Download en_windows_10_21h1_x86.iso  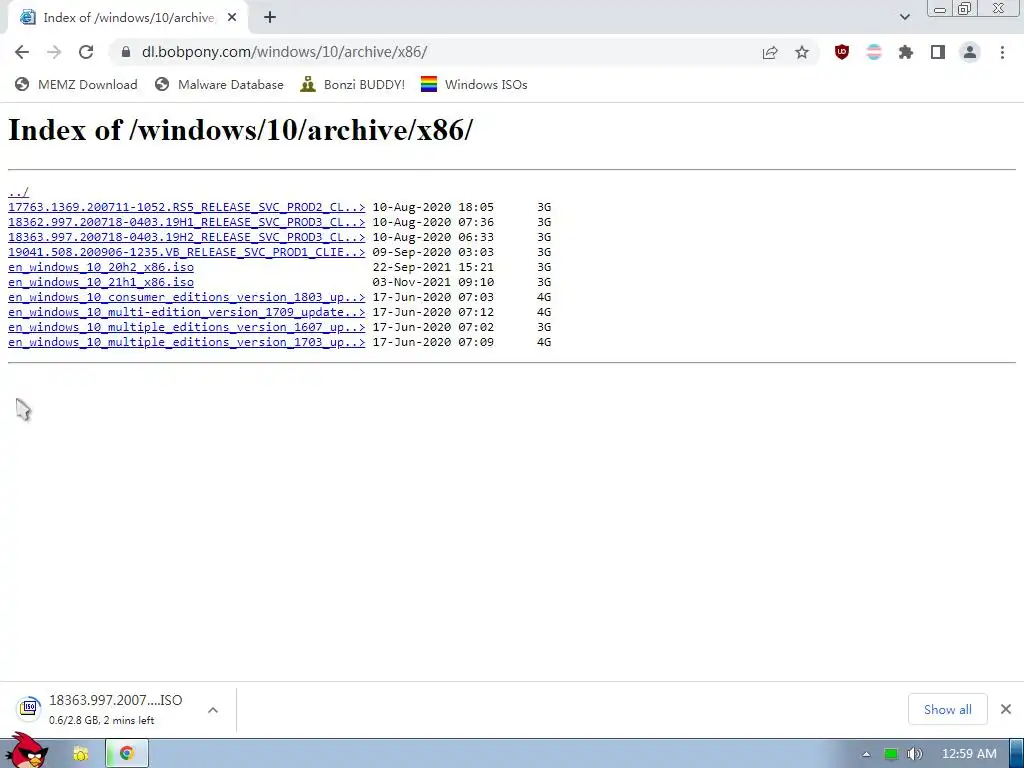click(101, 282)
